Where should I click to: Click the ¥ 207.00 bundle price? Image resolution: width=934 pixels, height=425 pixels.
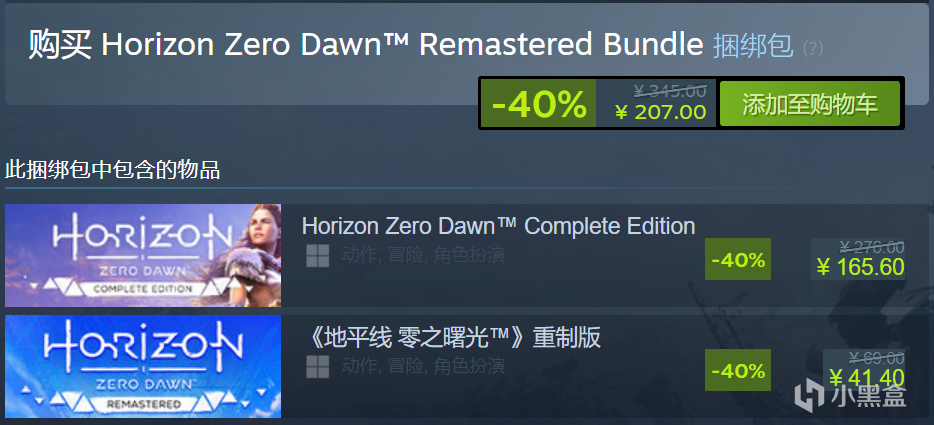661,111
